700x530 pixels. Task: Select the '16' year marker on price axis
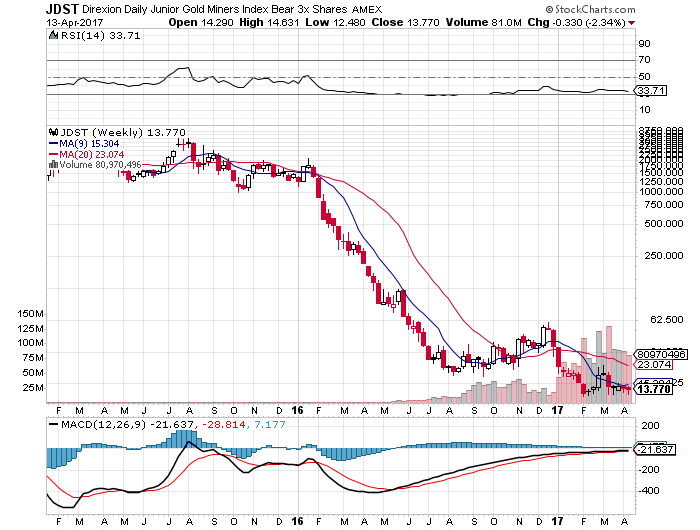[x=298, y=409]
